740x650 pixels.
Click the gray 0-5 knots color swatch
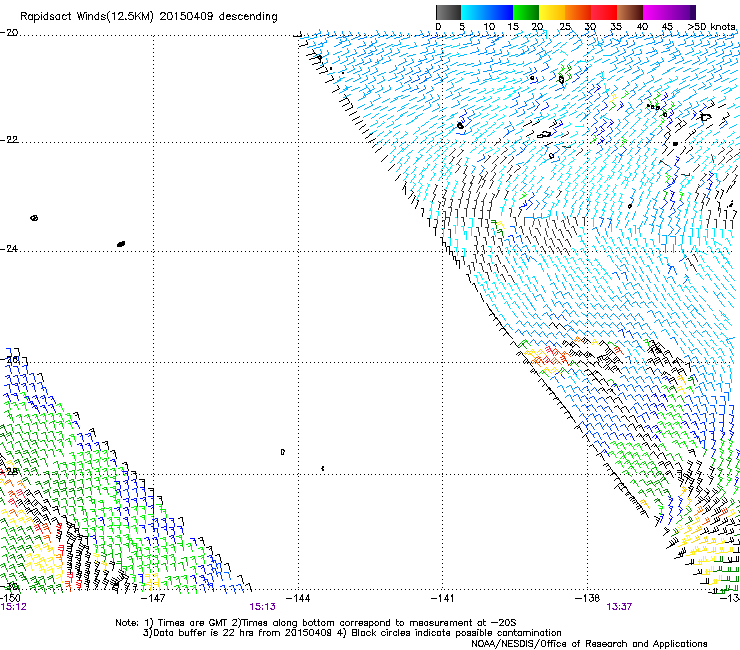(x=449, y=12)
